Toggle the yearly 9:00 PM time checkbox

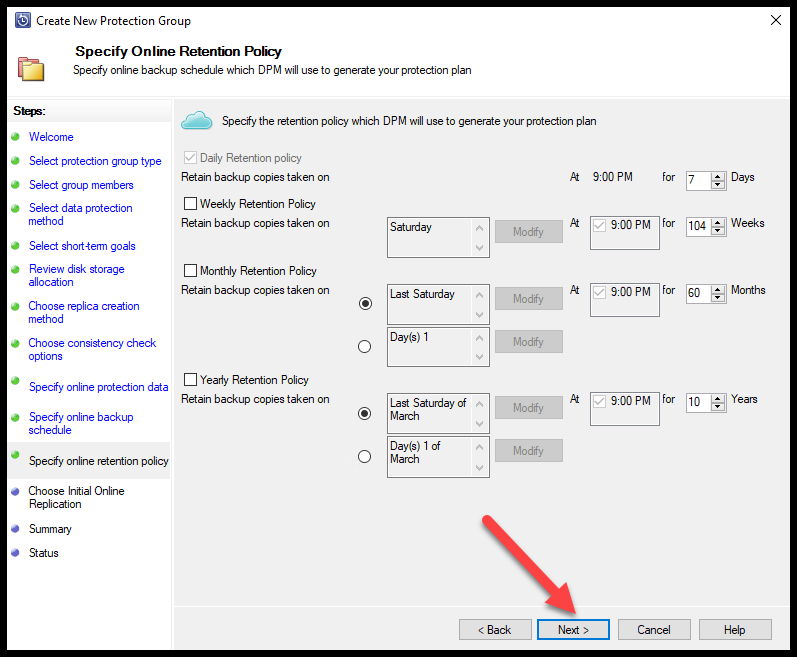tap(599, 401)
